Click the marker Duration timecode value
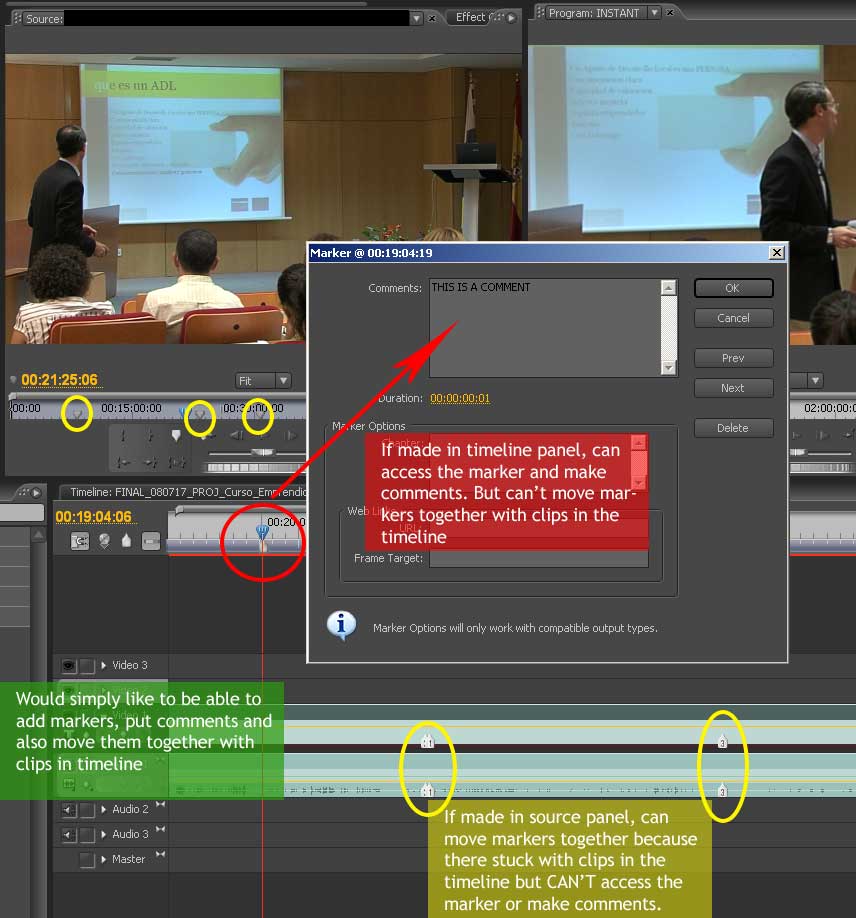This screenshot has width=856, height=918. click(x=460, y=398)
